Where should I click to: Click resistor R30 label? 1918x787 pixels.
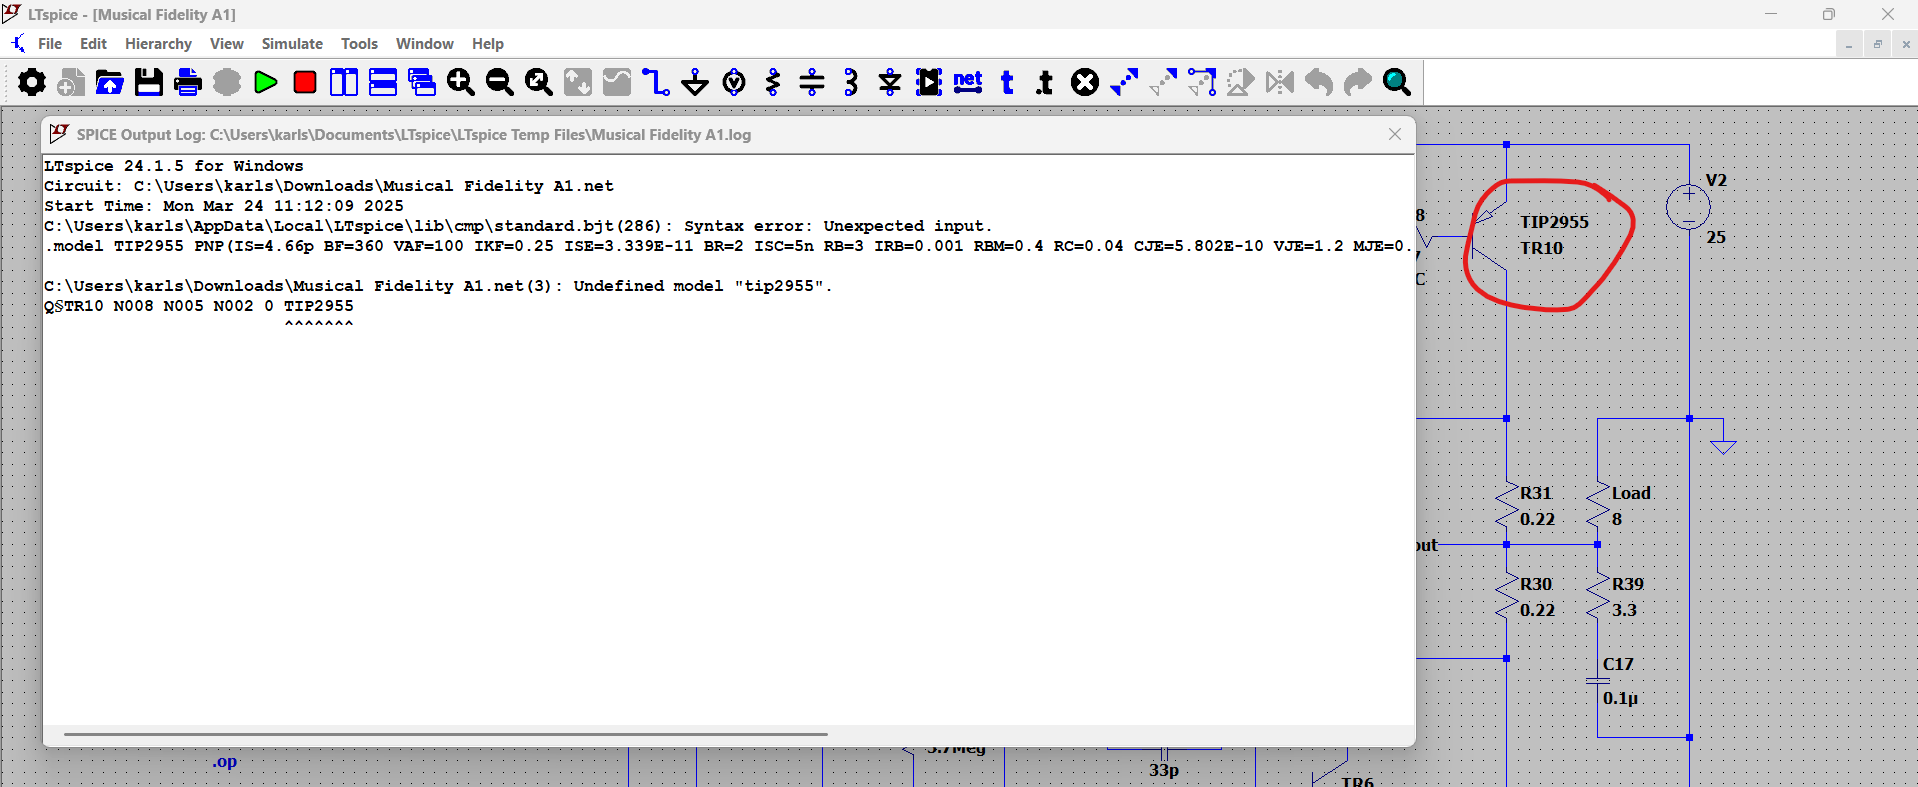(1536, 584)
